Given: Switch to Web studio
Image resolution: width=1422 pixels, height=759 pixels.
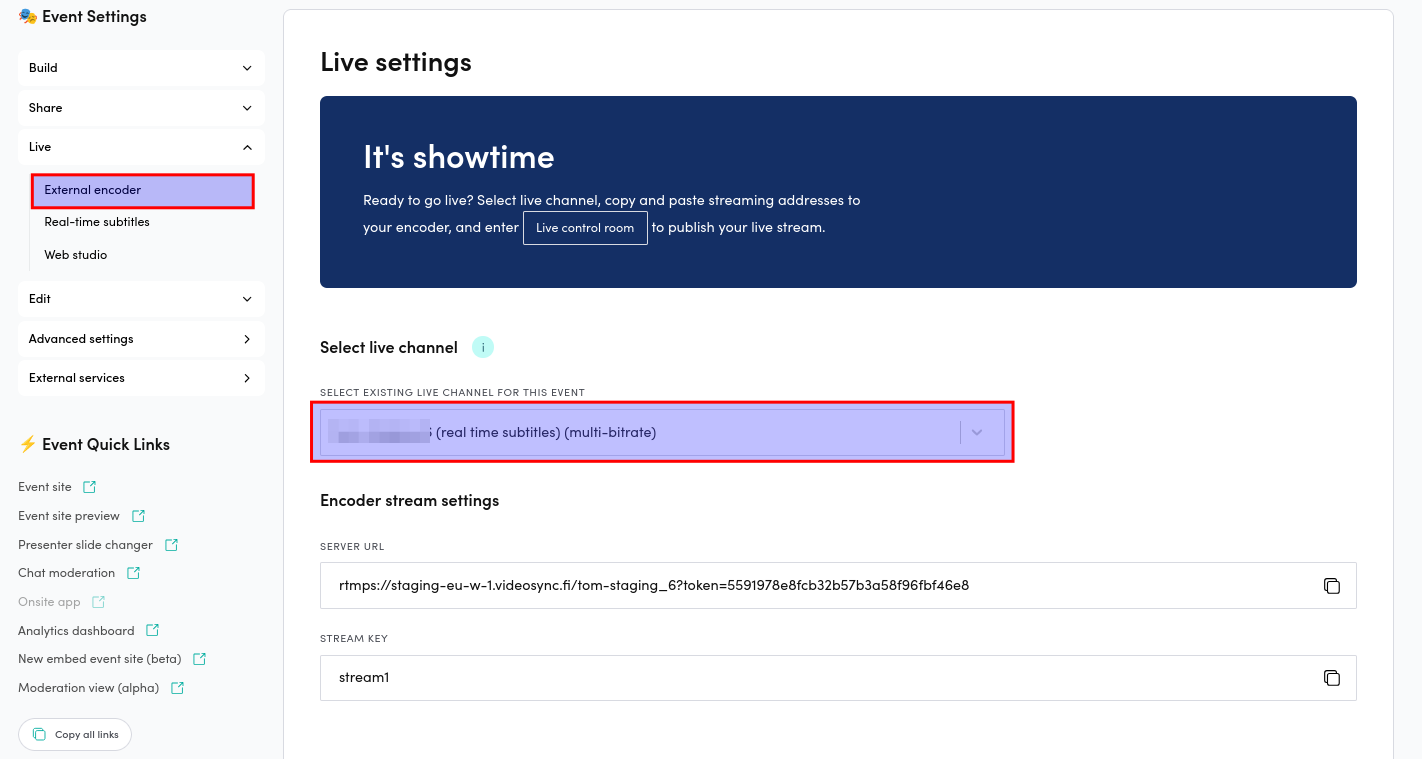Looking at the screenshot, I should pyautogui.click(x=75, y=254).
